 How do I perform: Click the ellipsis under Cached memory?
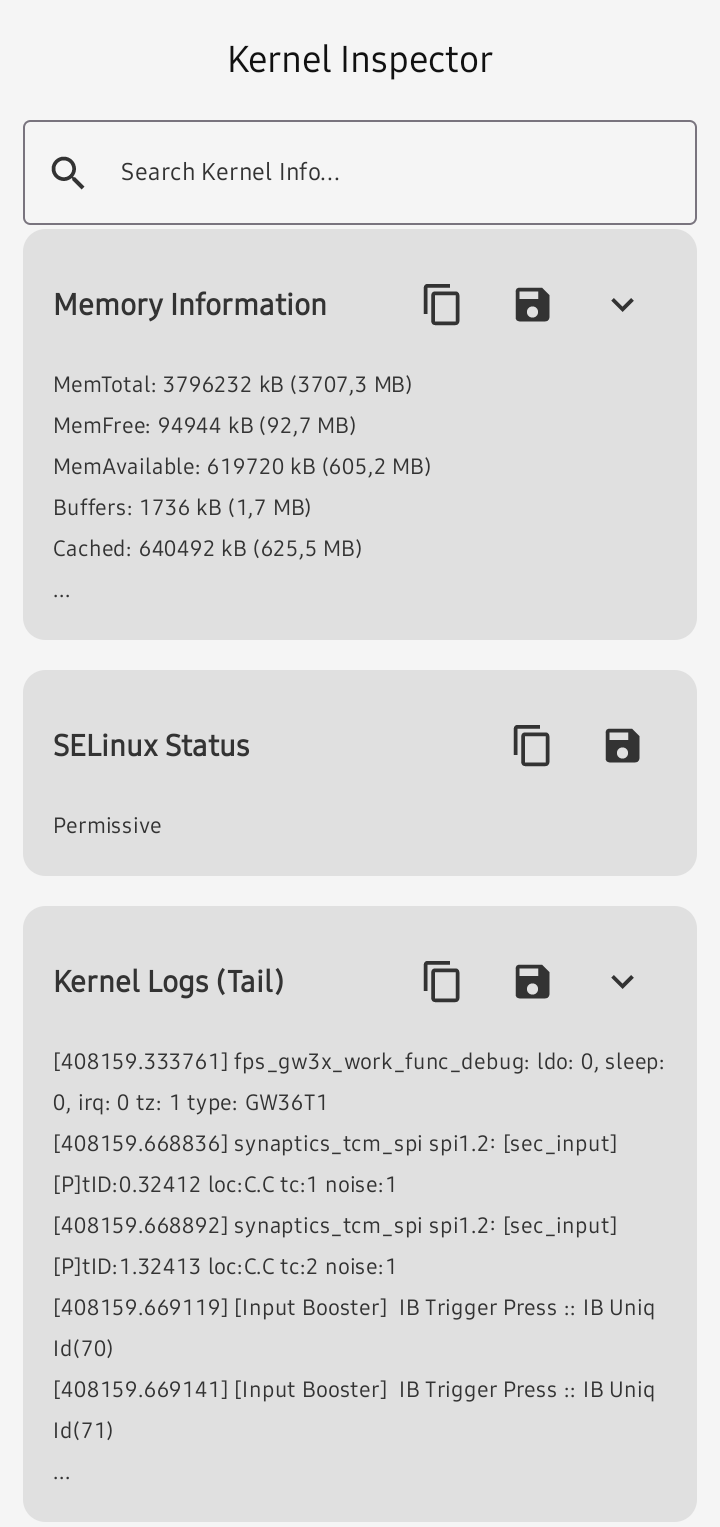coord(62,592)
